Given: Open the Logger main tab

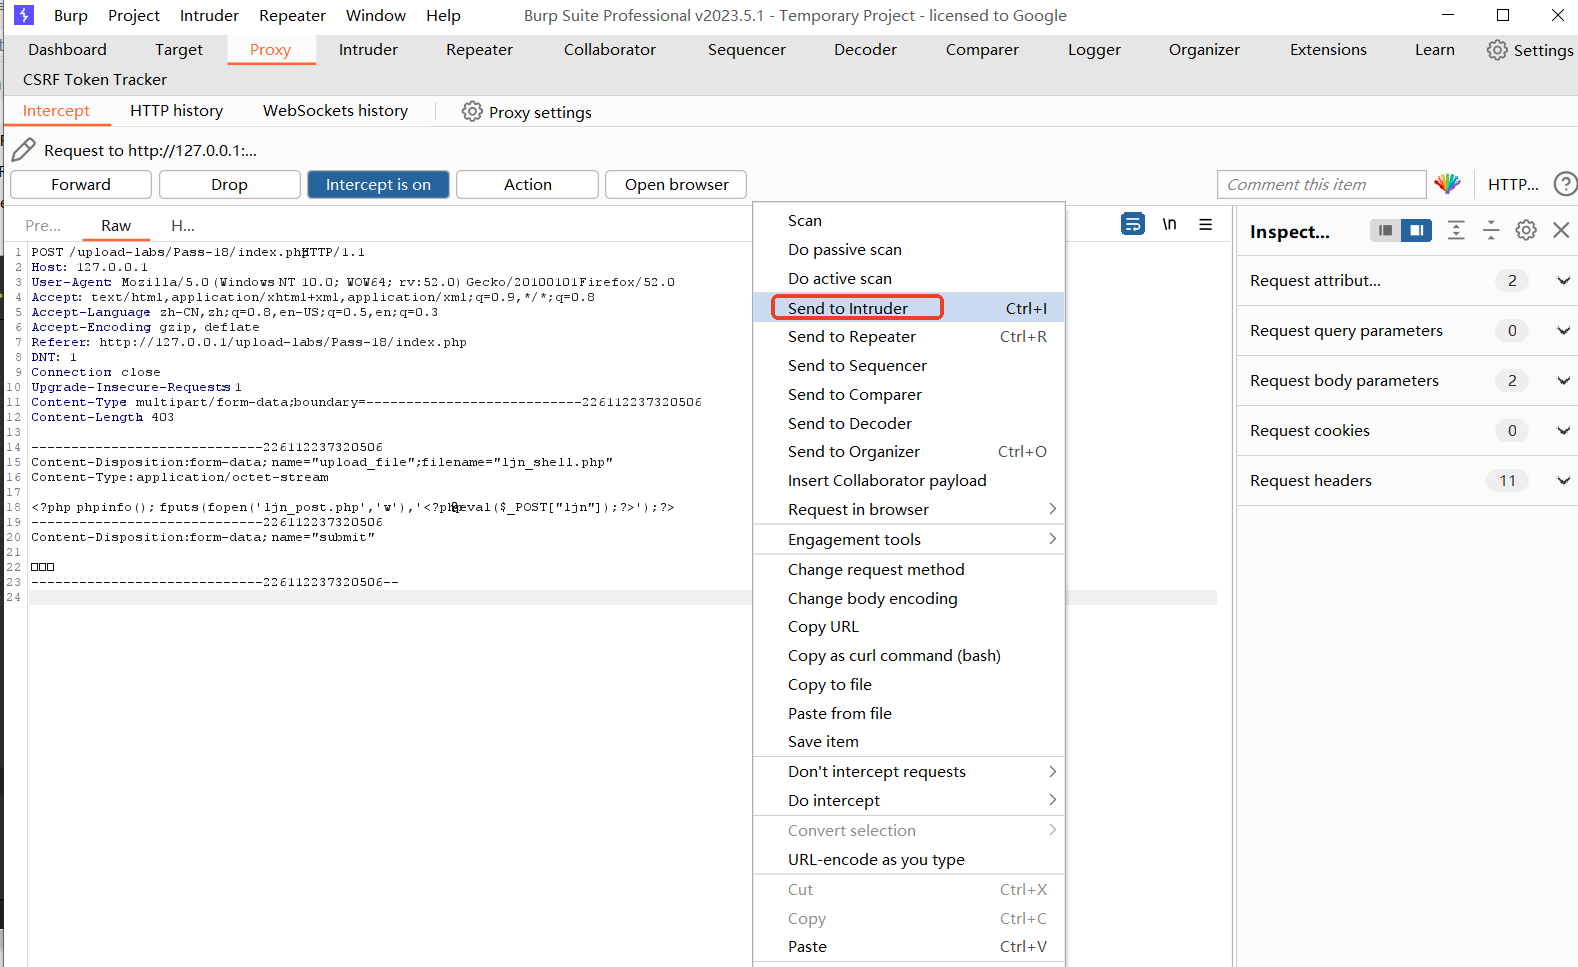Looking at the screenshot, I should coord(1094,50).
